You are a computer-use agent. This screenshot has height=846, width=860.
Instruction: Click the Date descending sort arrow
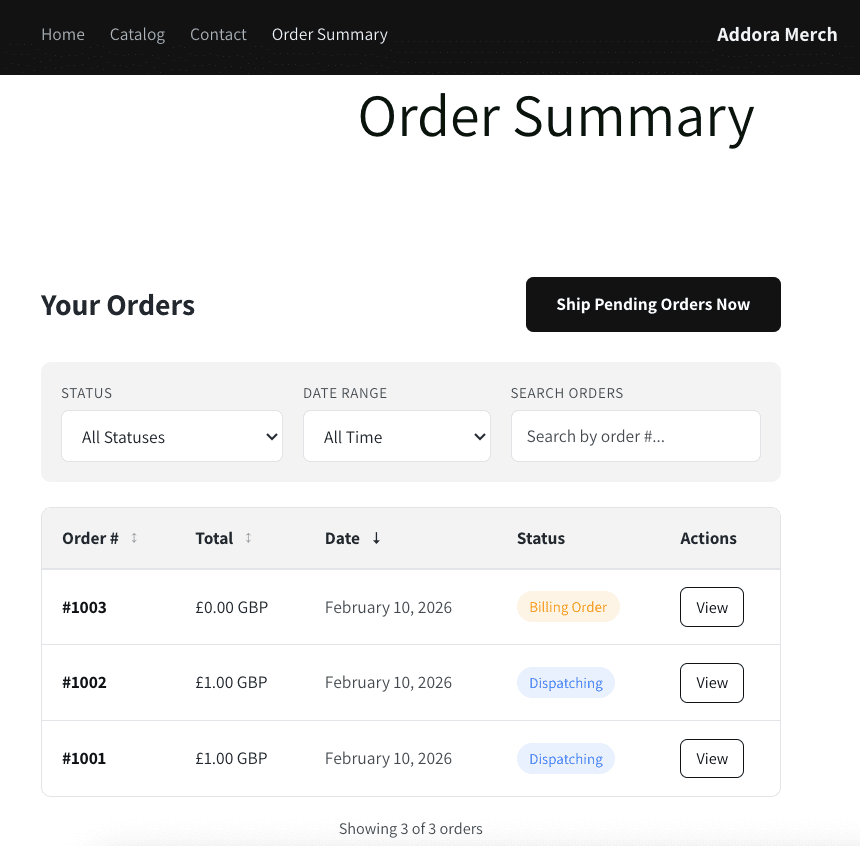376,538
